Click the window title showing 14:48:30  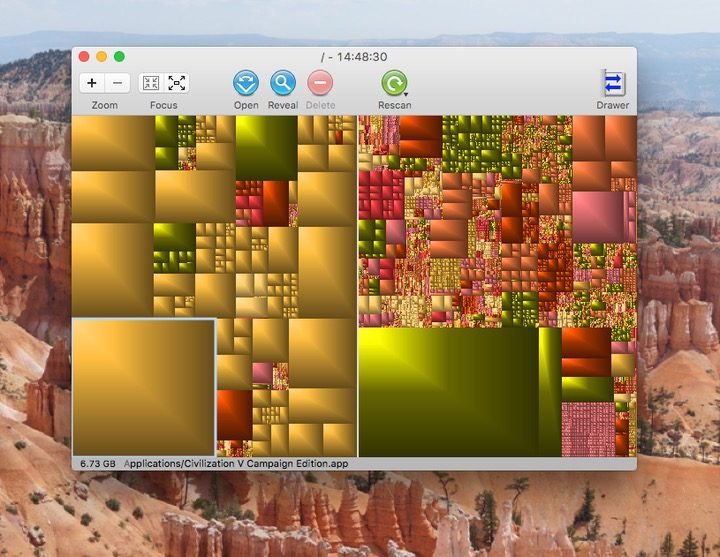pyautogui.click(x=355, y=57)
